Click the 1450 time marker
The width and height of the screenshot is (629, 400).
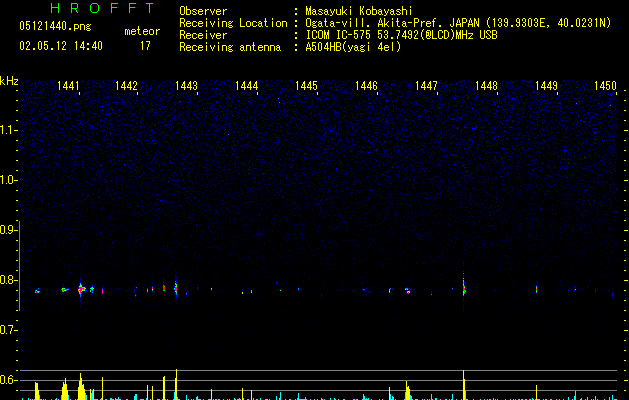tap(605, 85)
